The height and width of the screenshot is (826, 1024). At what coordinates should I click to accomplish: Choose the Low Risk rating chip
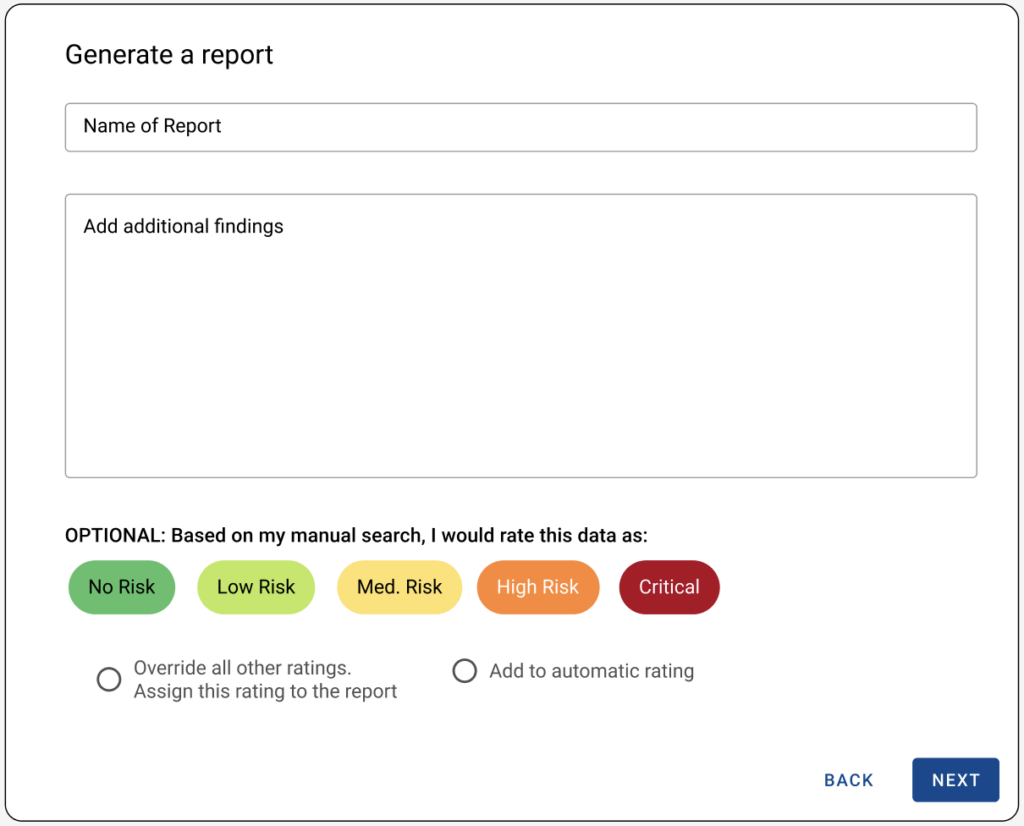tap(256, 587)
